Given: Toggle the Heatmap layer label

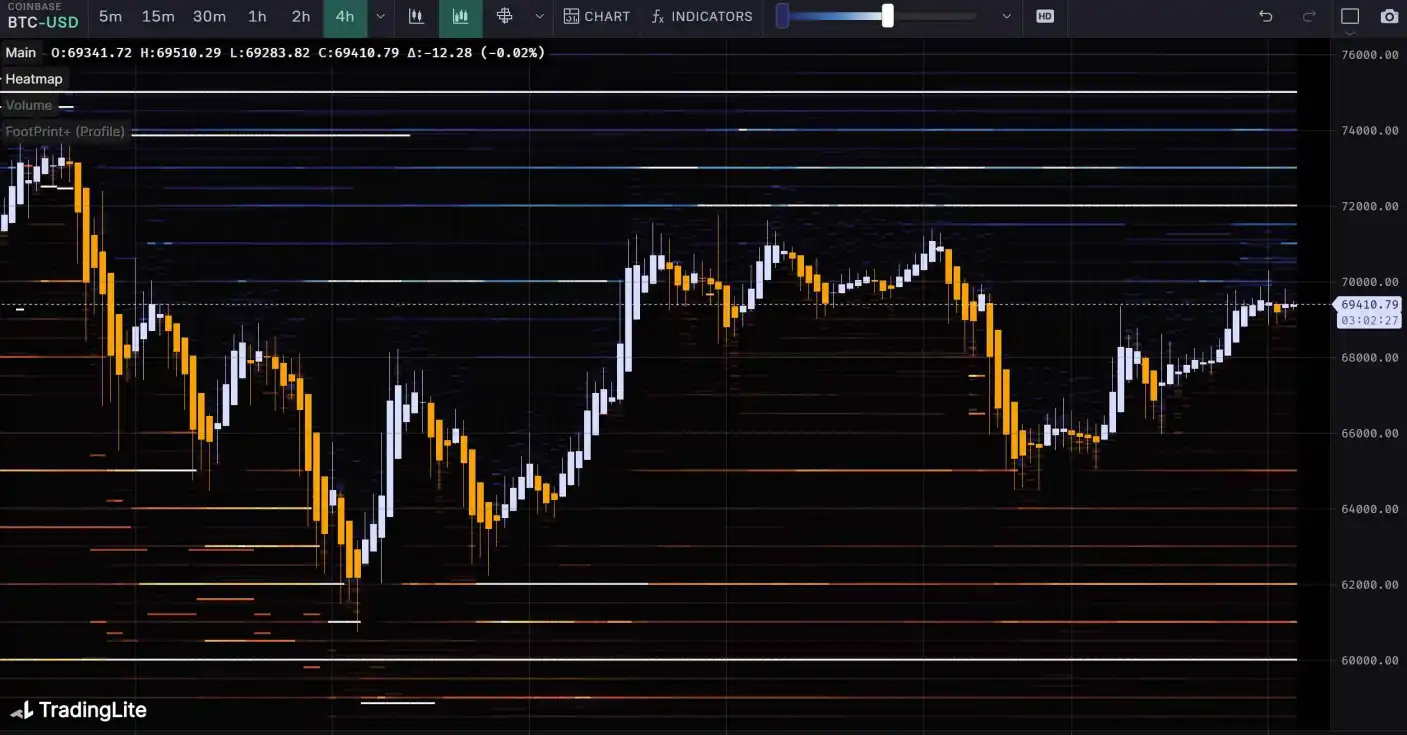Looking at the screenshot, I should coord(34,79).
